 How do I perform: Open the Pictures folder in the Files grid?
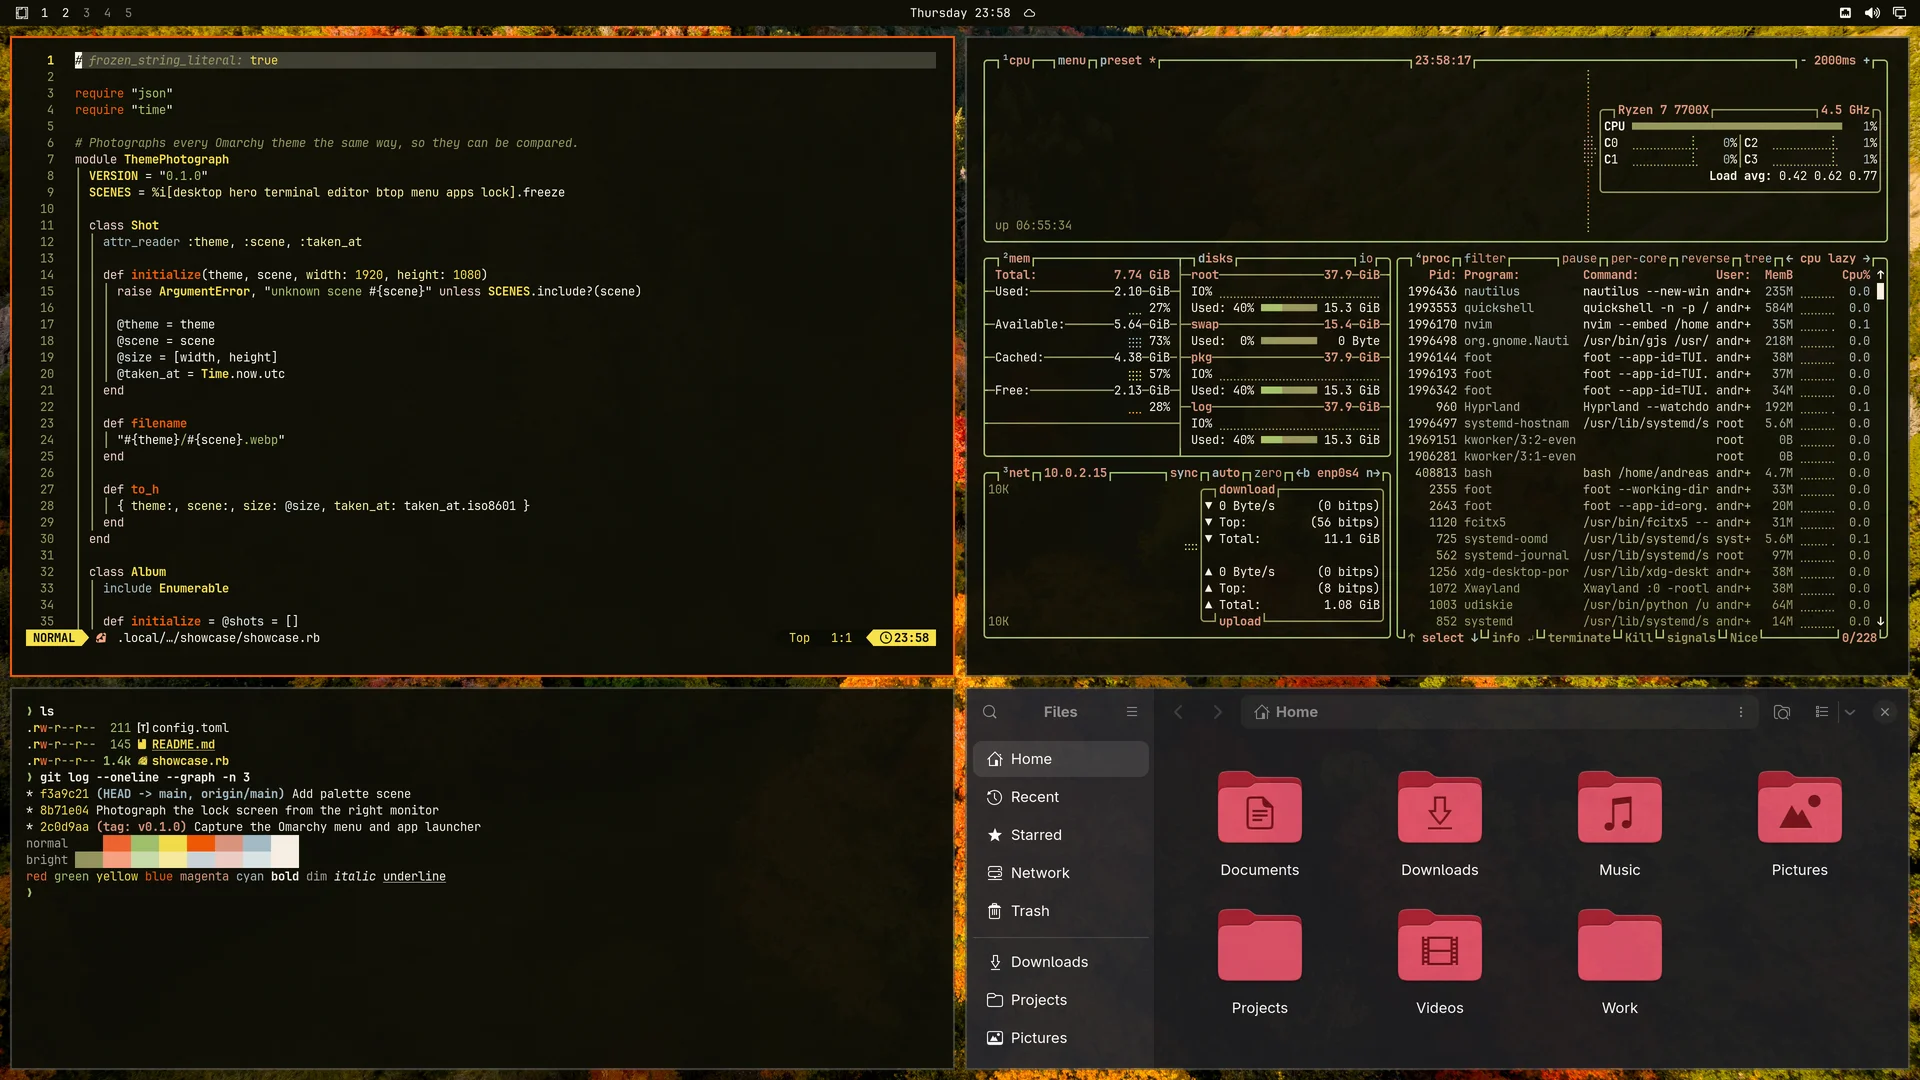(x=1800, y=807)
